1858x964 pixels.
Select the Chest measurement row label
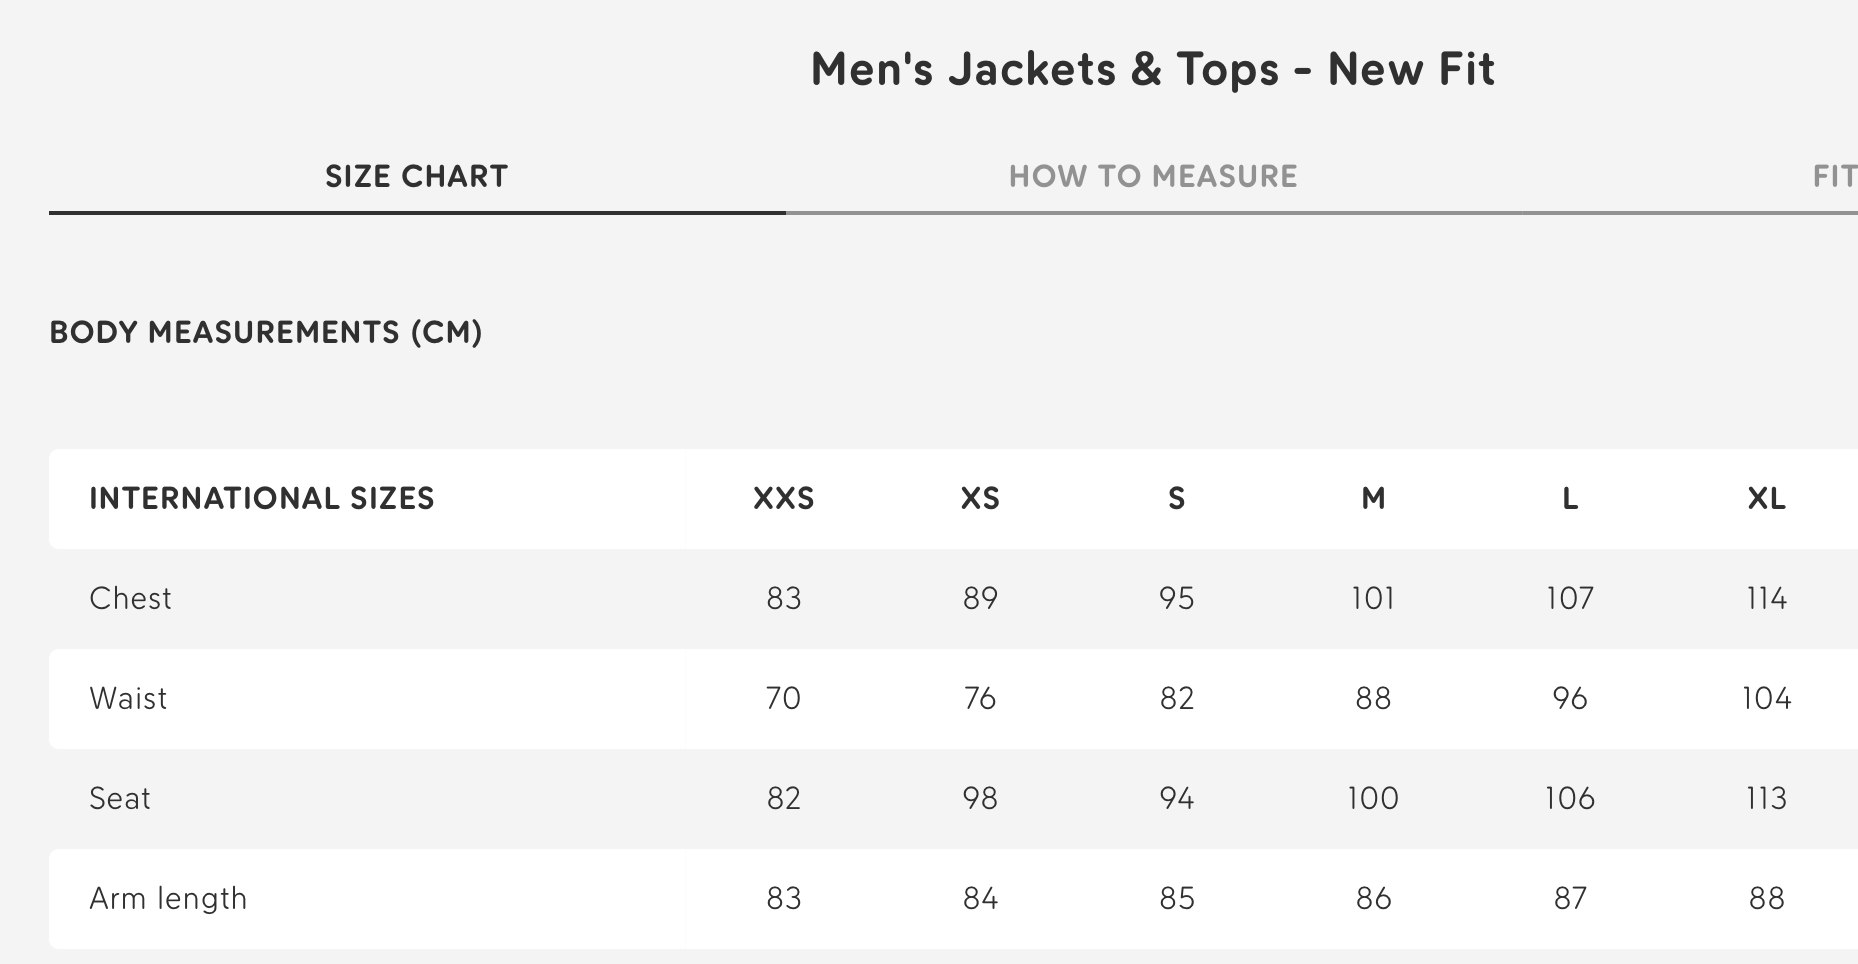131,598
